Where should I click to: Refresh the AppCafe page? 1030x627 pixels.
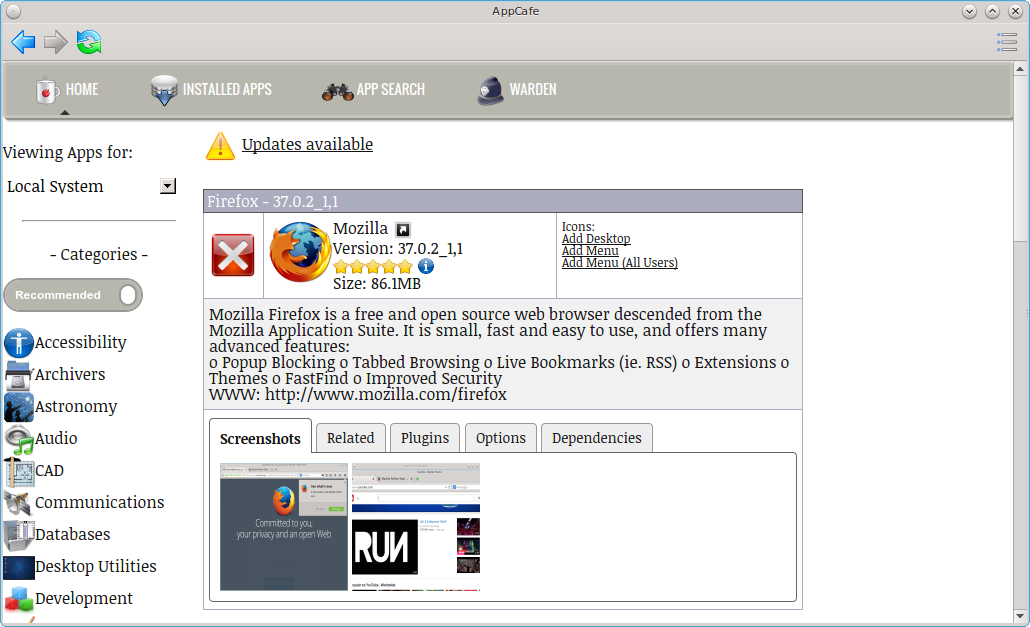coord(89,42)
